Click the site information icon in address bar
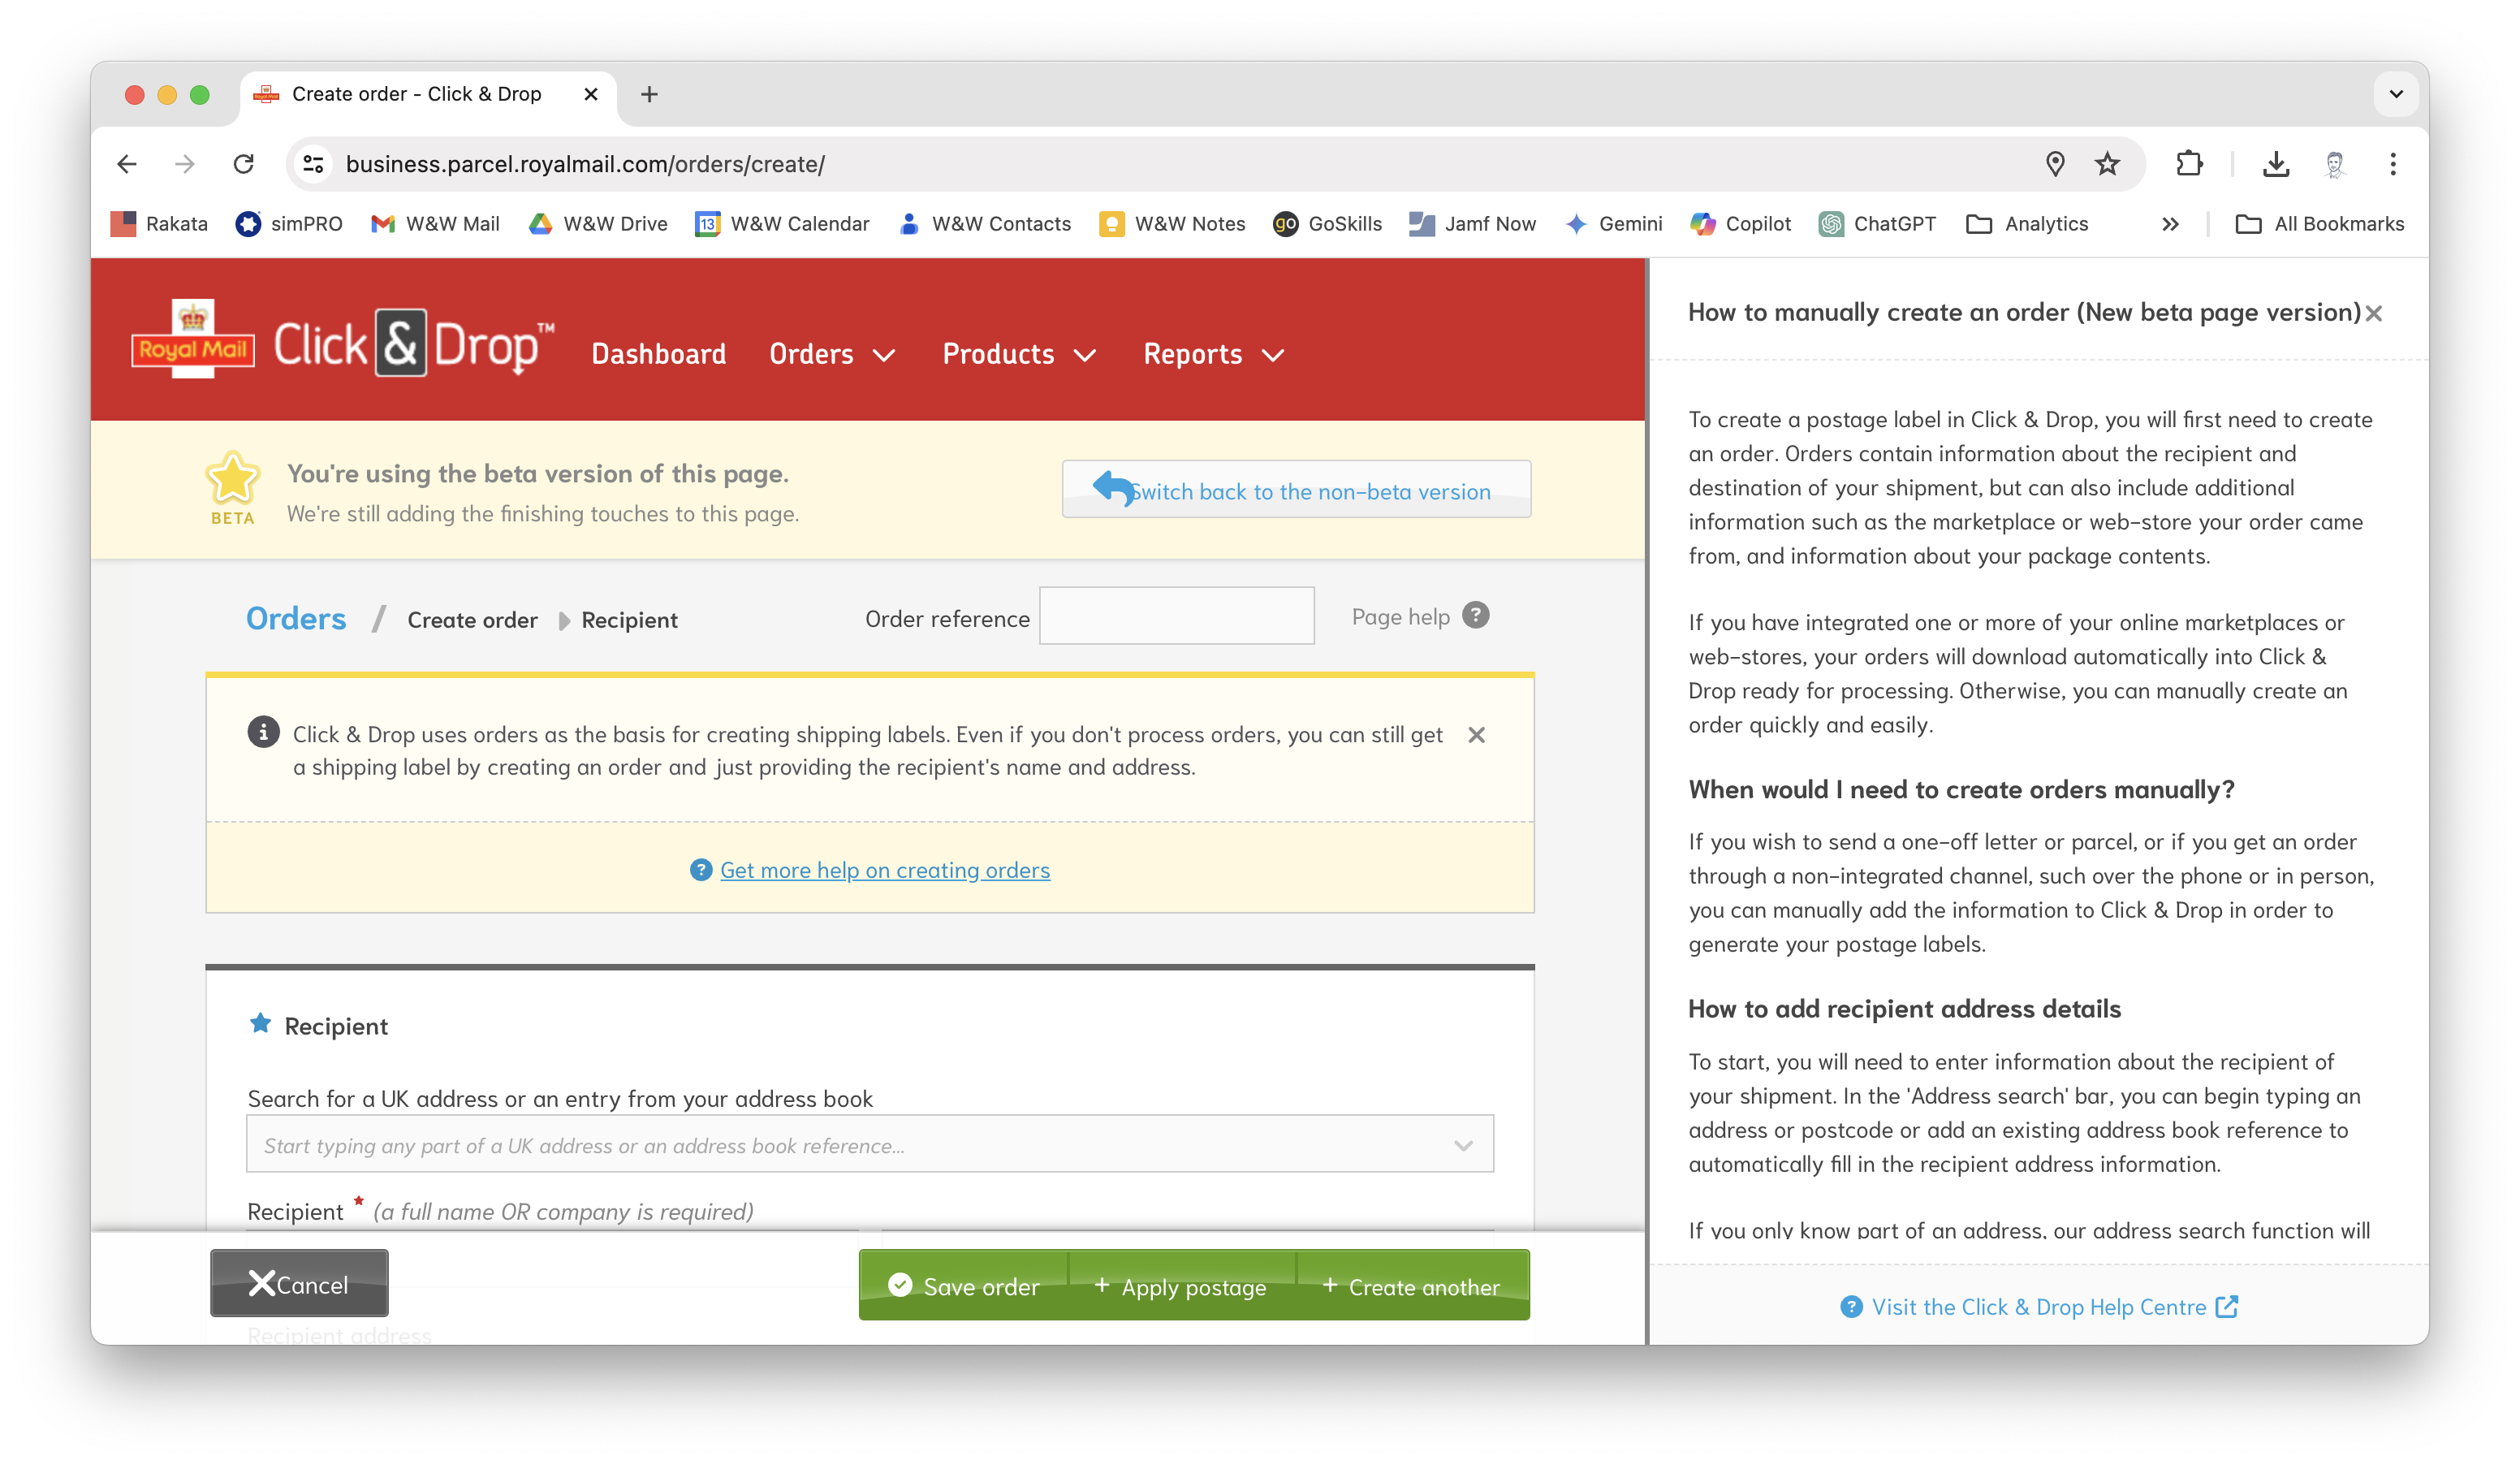2520x1465 pixels. point(314,164)
